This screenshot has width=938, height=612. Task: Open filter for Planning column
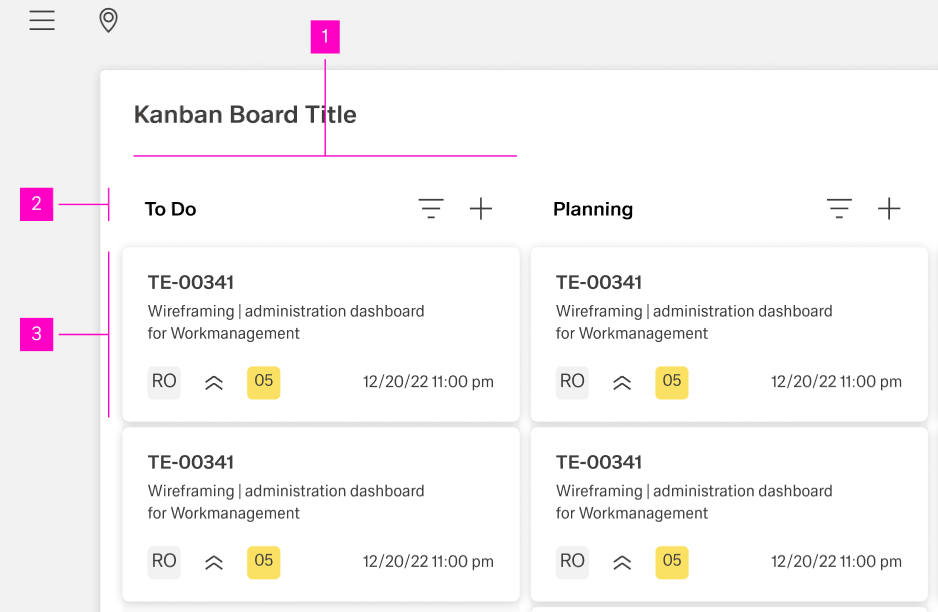click(x=839, y=209)
